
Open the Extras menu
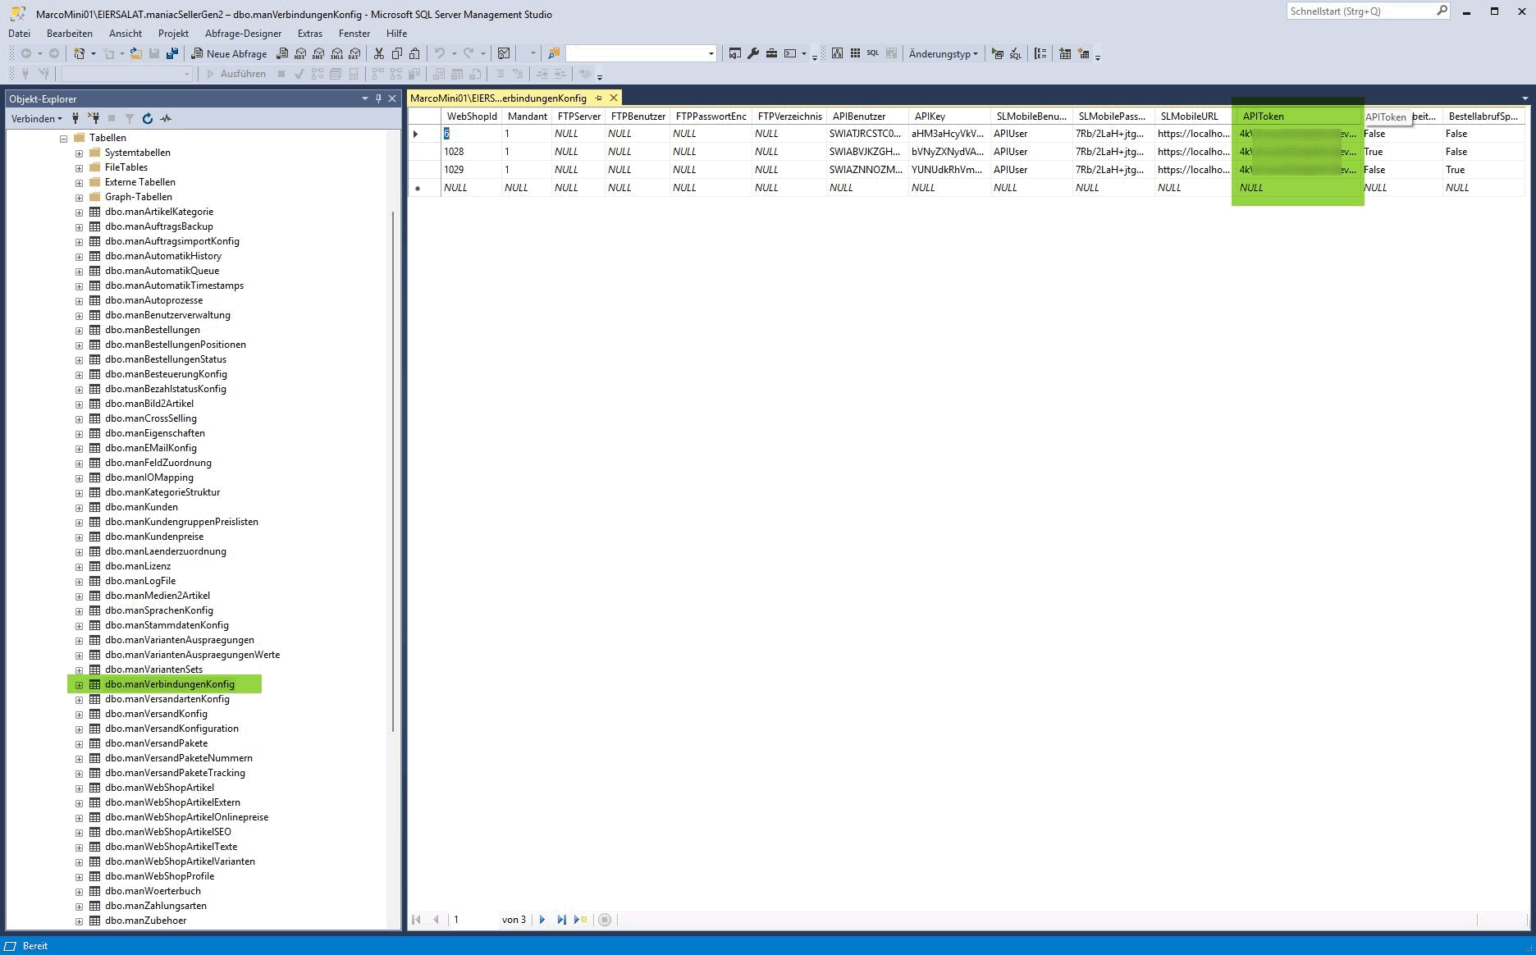310,33
